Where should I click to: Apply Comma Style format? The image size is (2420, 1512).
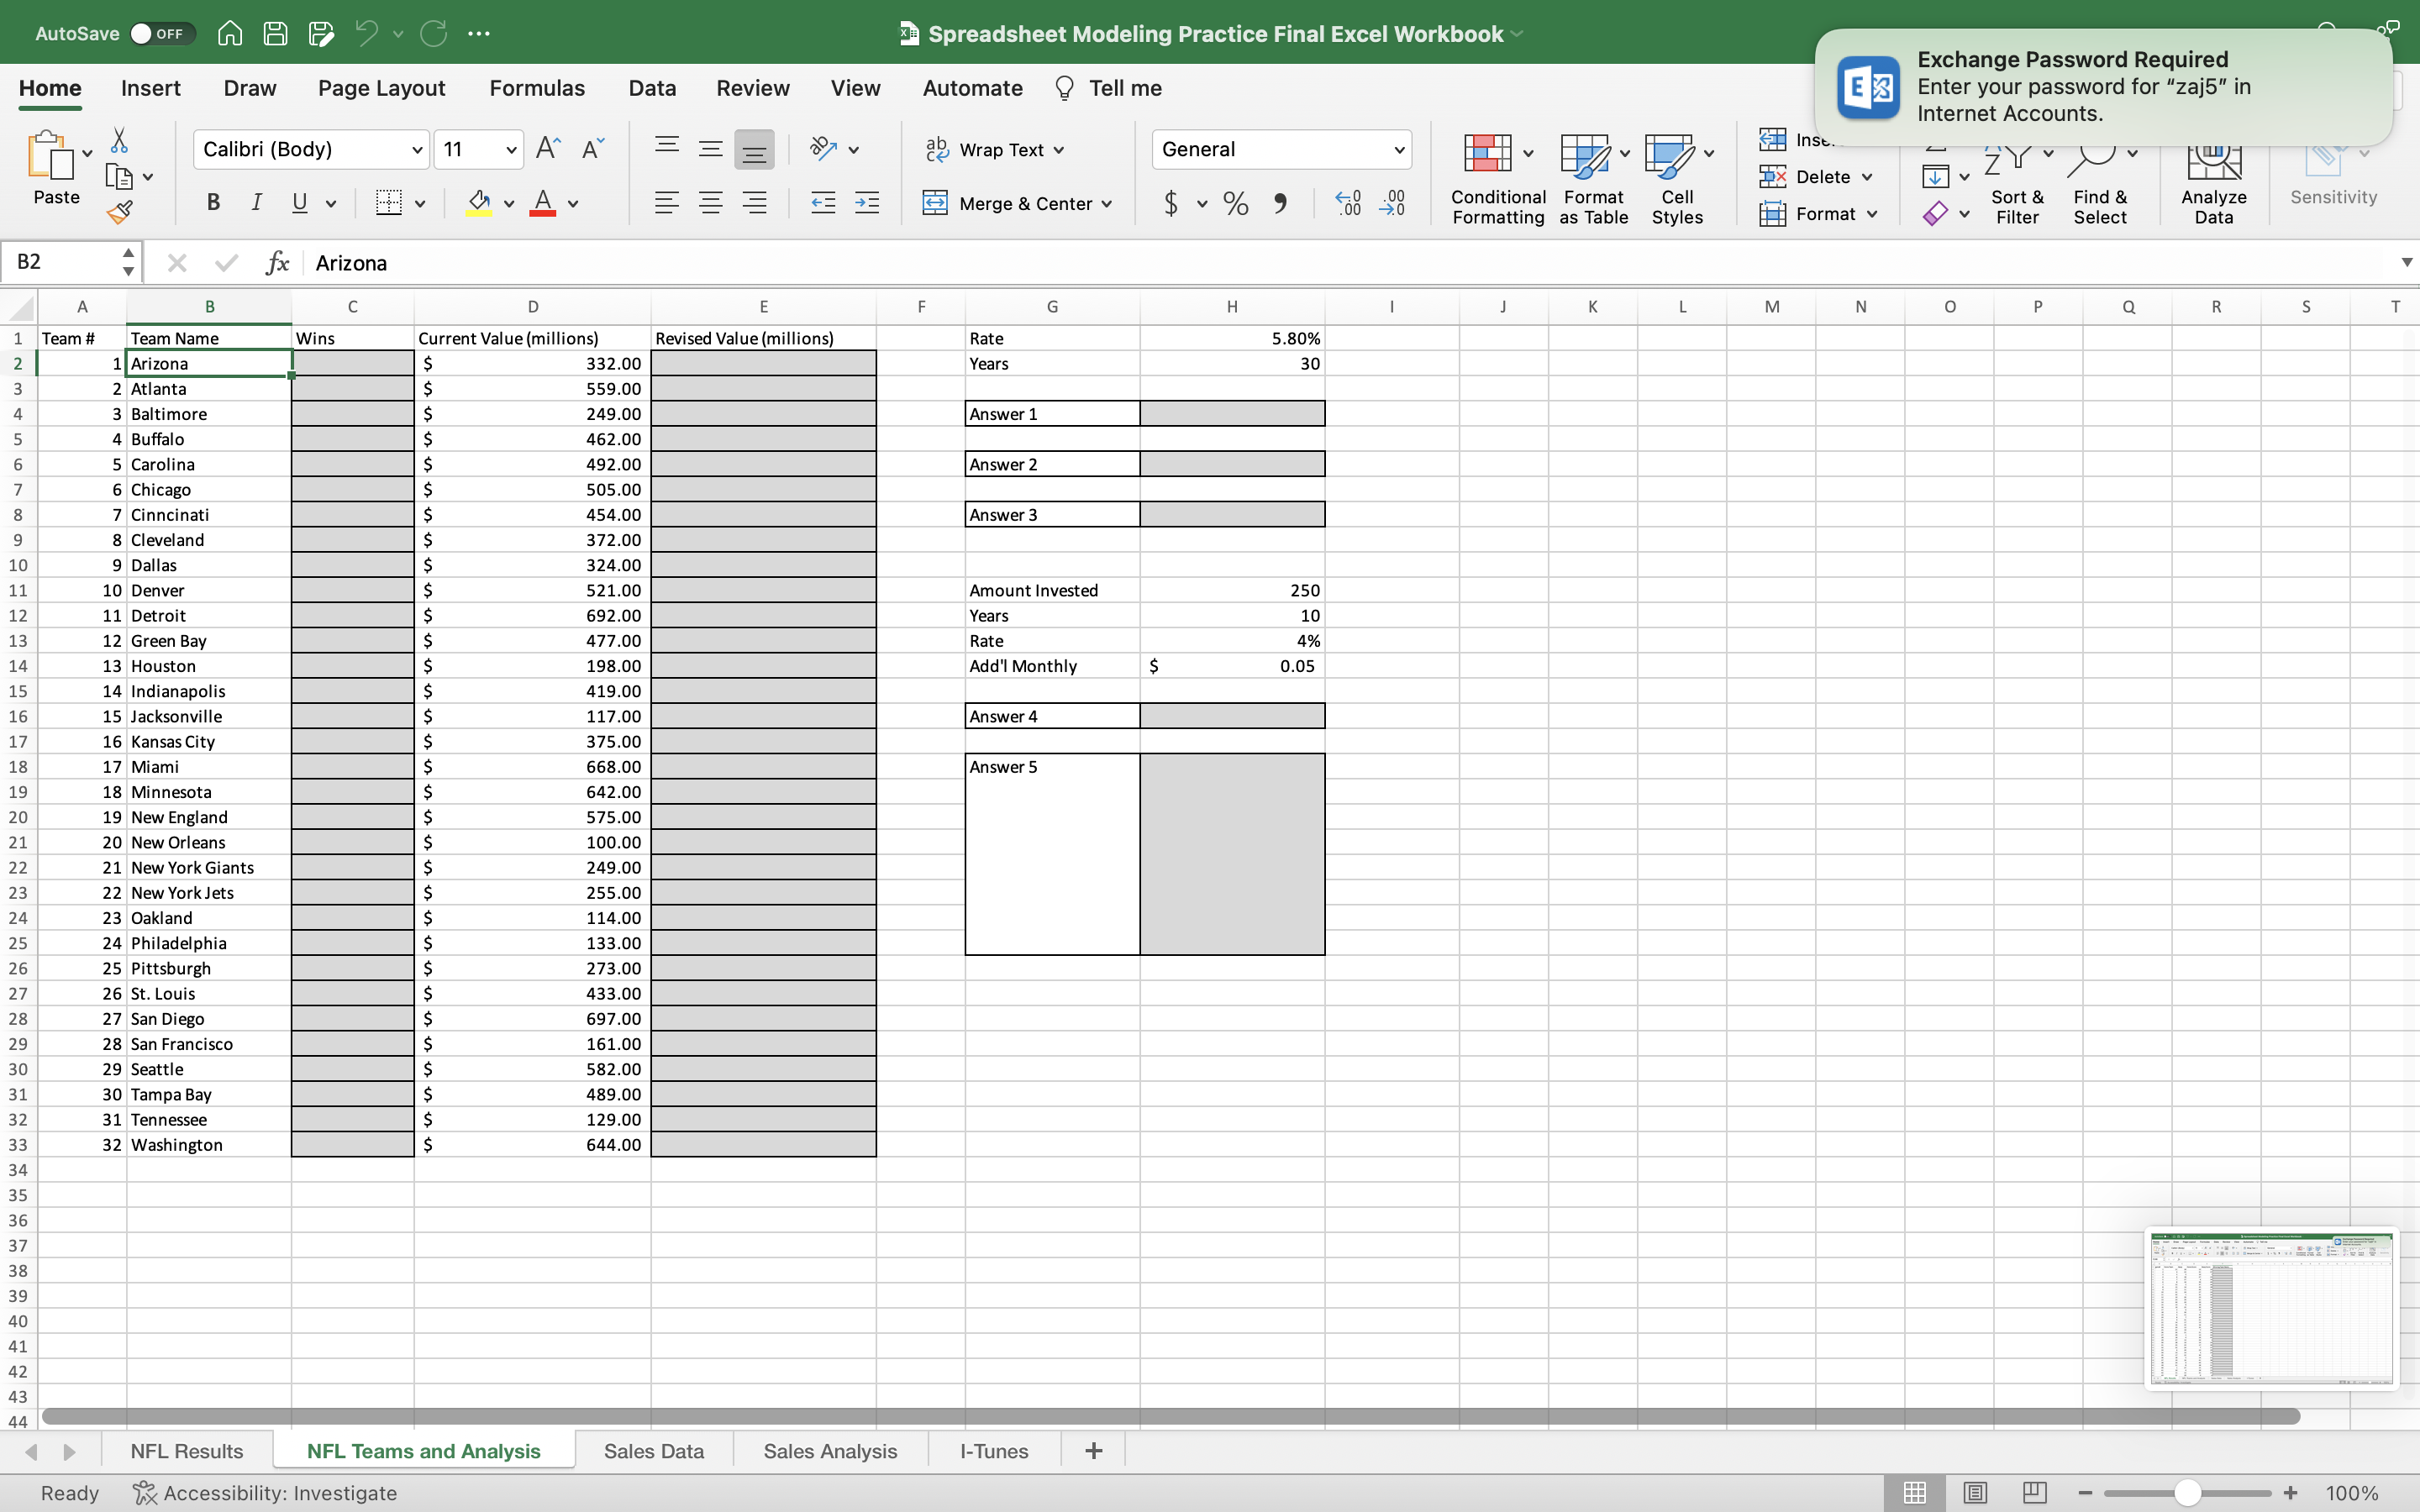point(1280,203)
